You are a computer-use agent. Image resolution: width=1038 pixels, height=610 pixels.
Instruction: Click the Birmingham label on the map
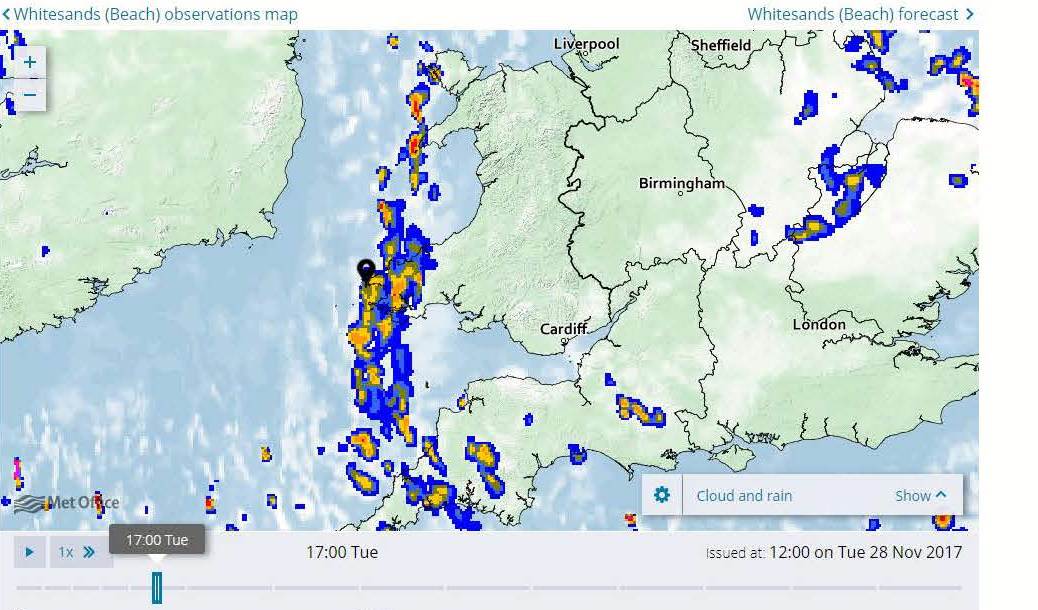click(681, 183)
